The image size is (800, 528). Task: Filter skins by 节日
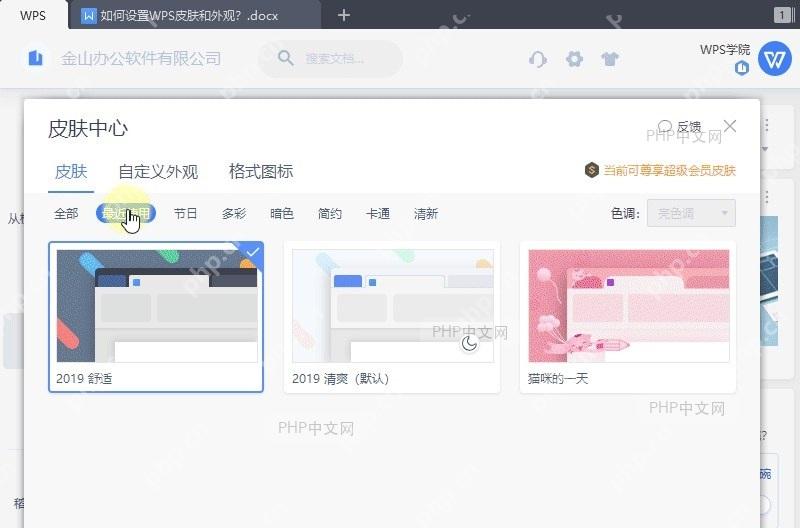pos(185,213)
